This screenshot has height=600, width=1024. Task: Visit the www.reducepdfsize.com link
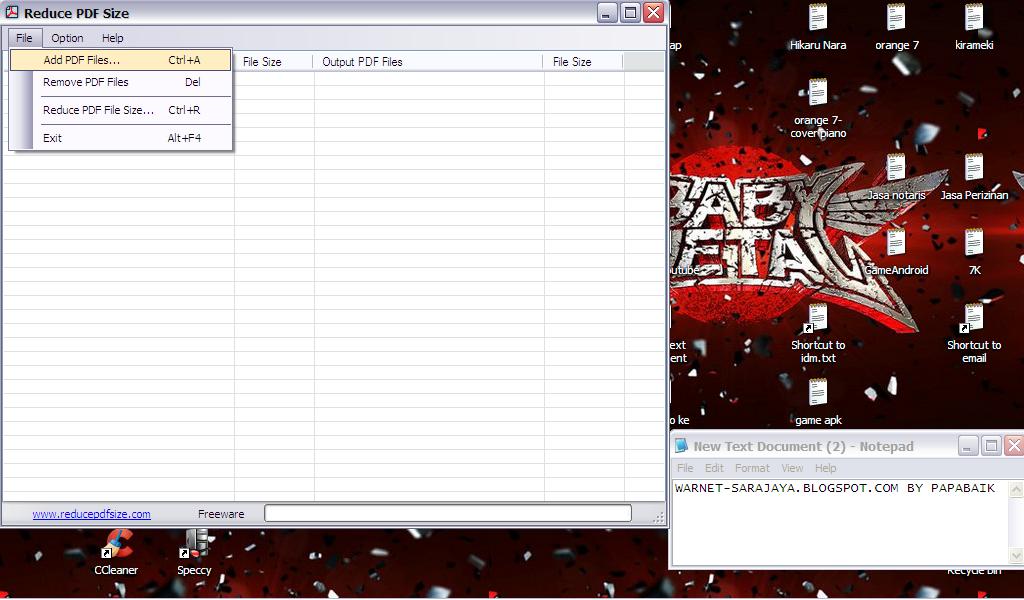coord(91,514)
